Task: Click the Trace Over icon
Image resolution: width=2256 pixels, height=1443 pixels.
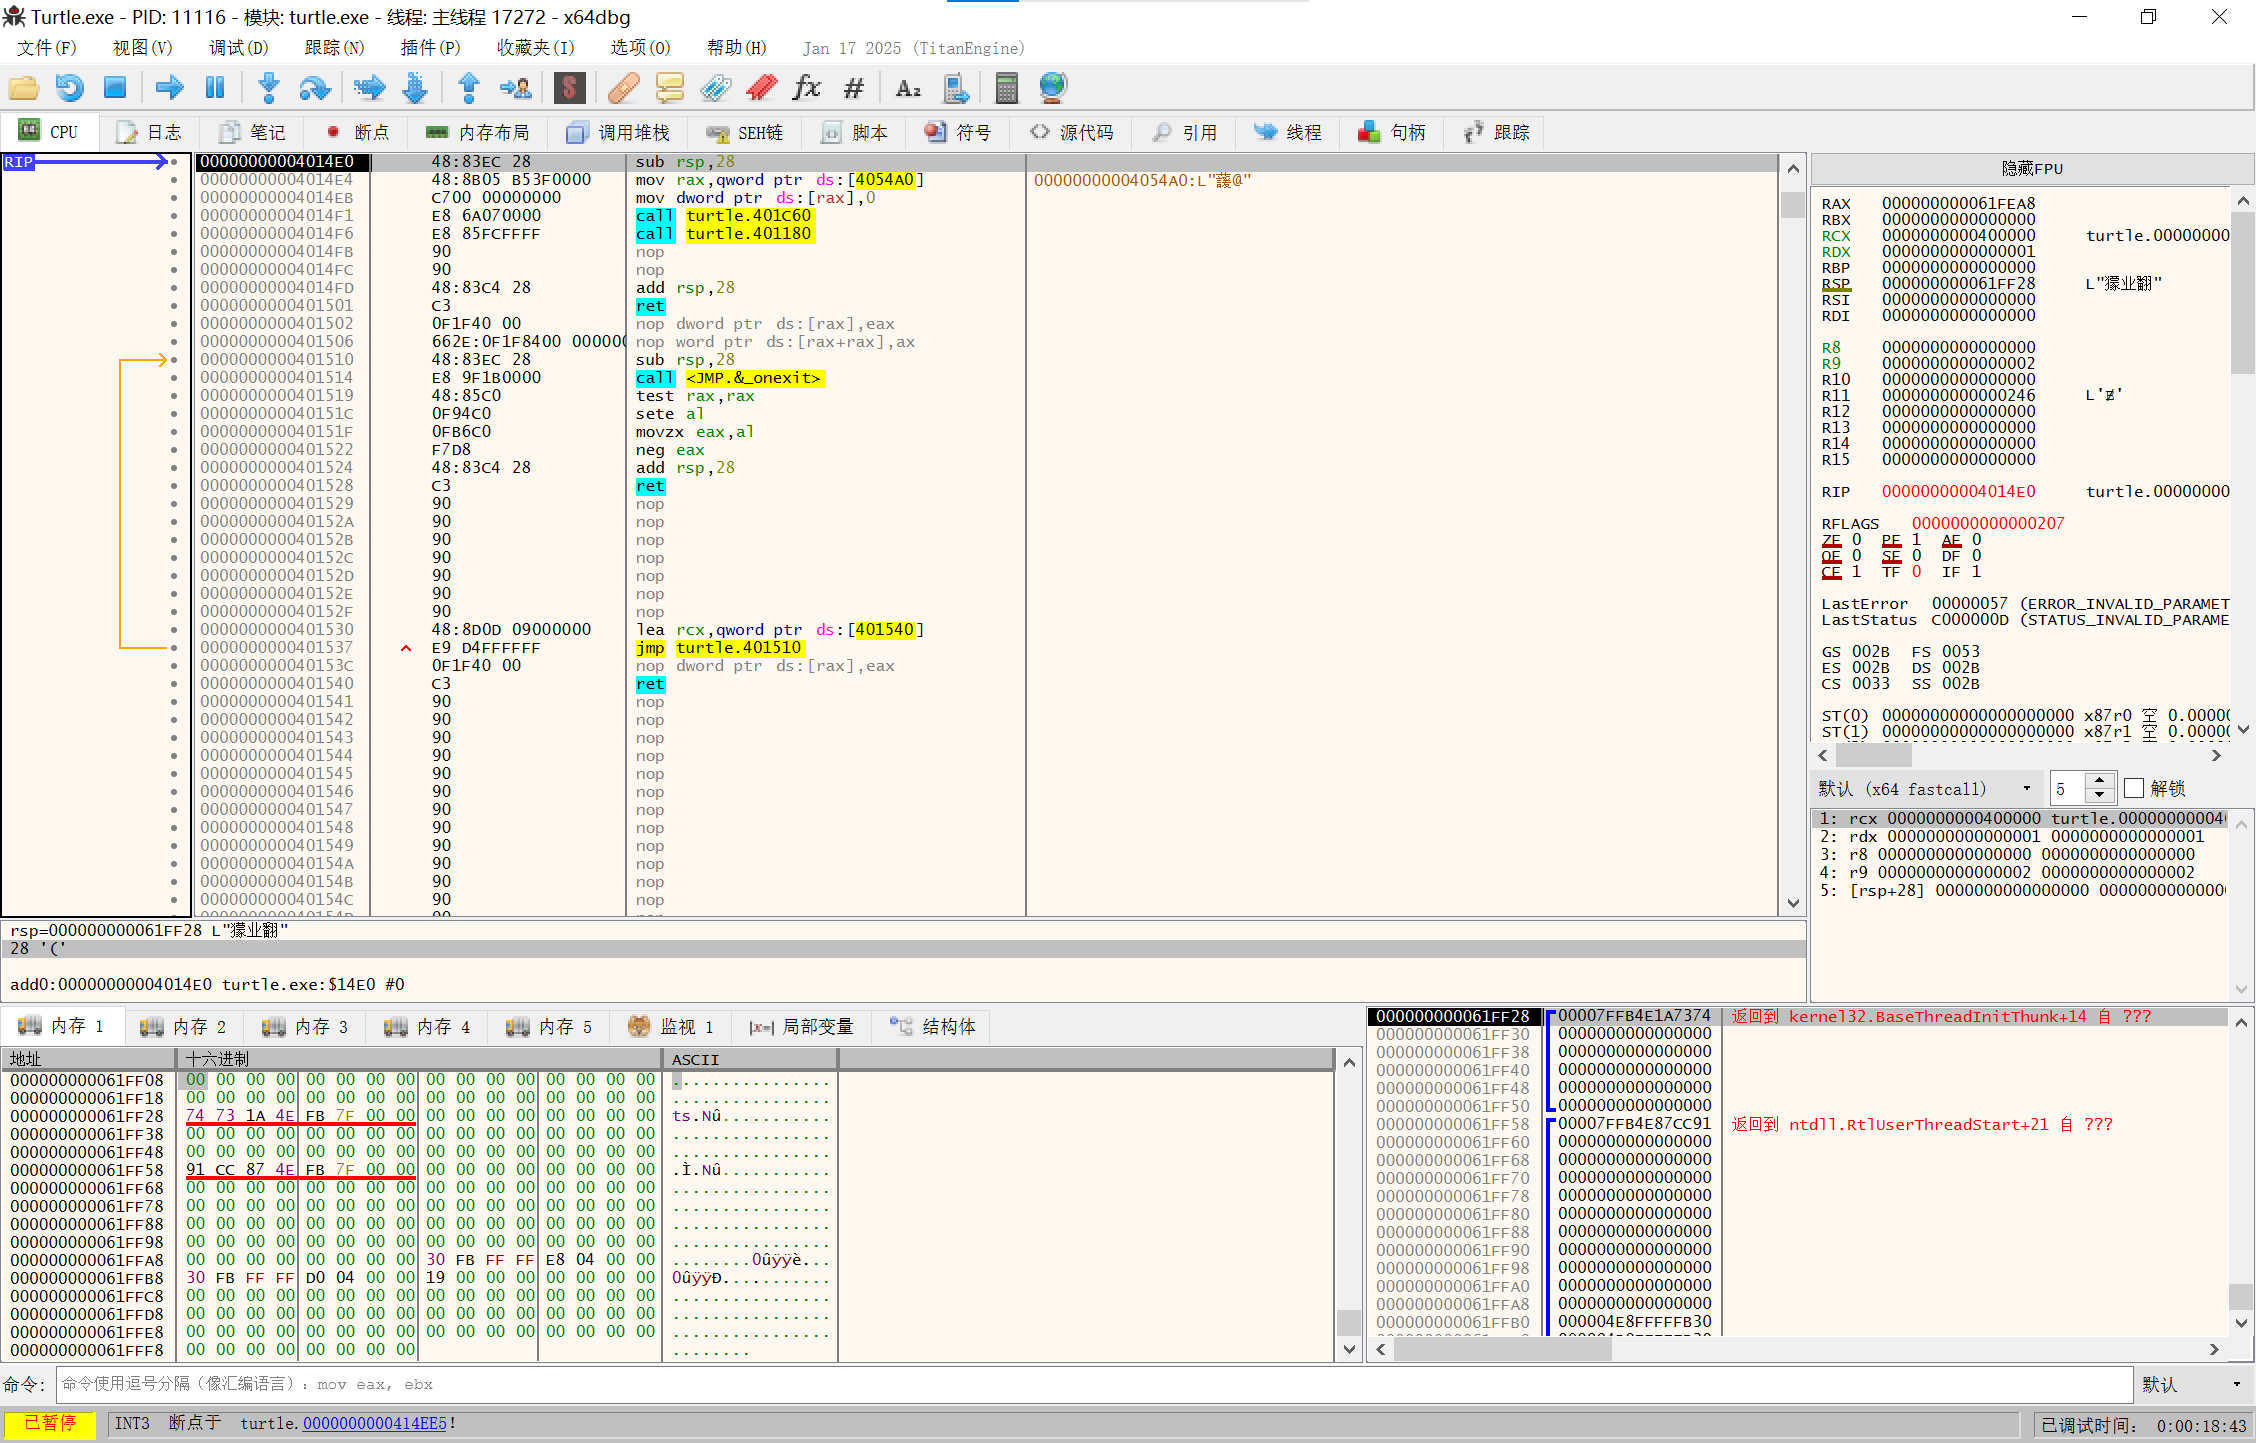Action: (415, 88)
